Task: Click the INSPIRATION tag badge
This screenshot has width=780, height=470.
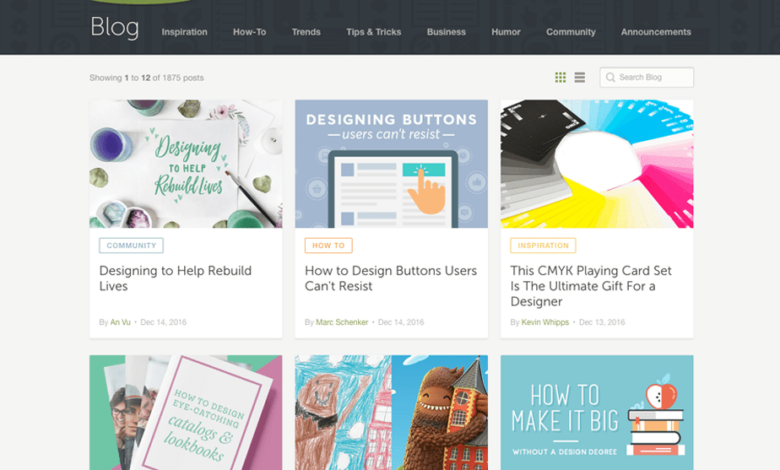Action: [x=543, y=245]
